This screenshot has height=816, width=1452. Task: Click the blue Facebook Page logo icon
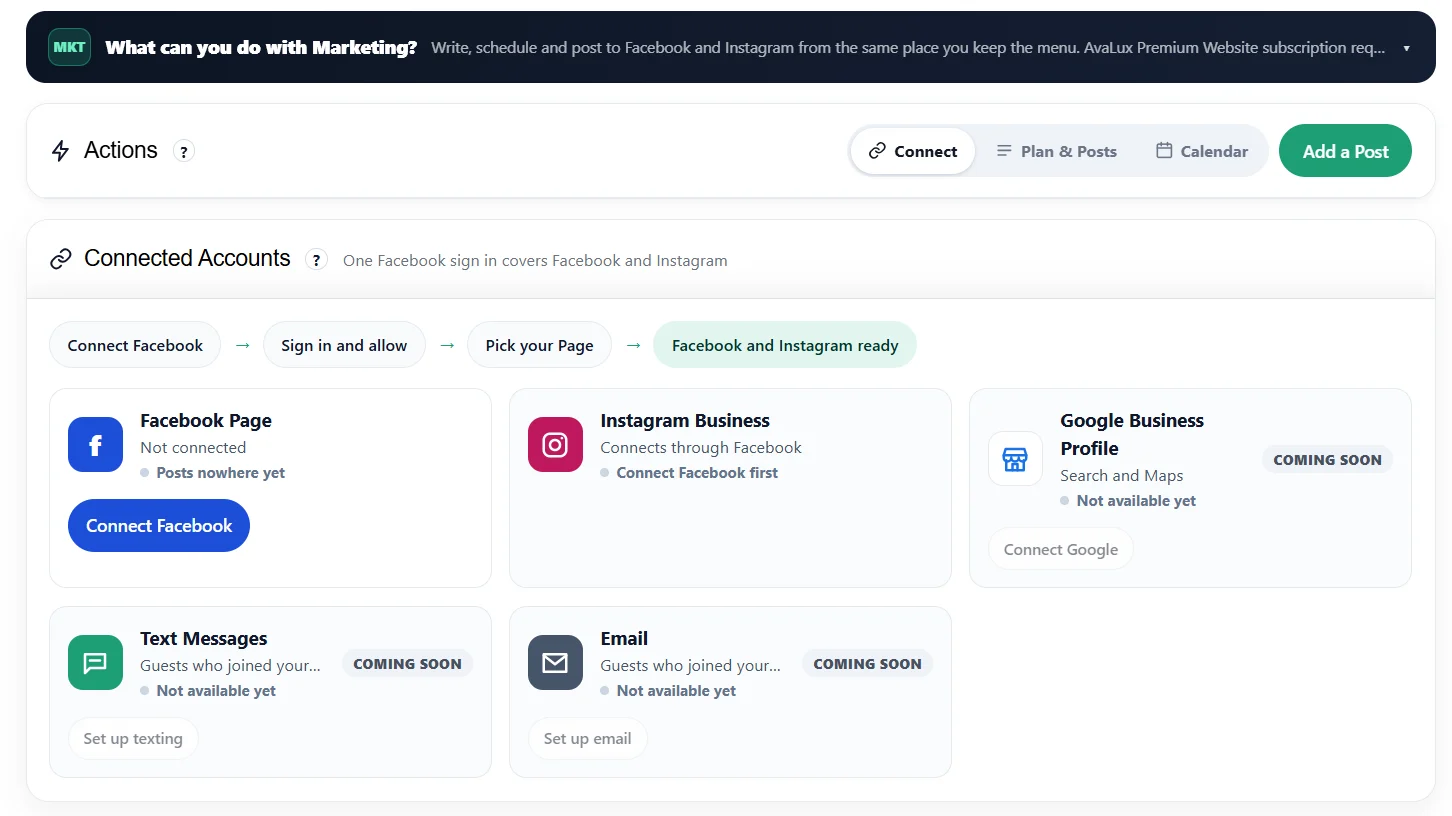click(95, 445)
